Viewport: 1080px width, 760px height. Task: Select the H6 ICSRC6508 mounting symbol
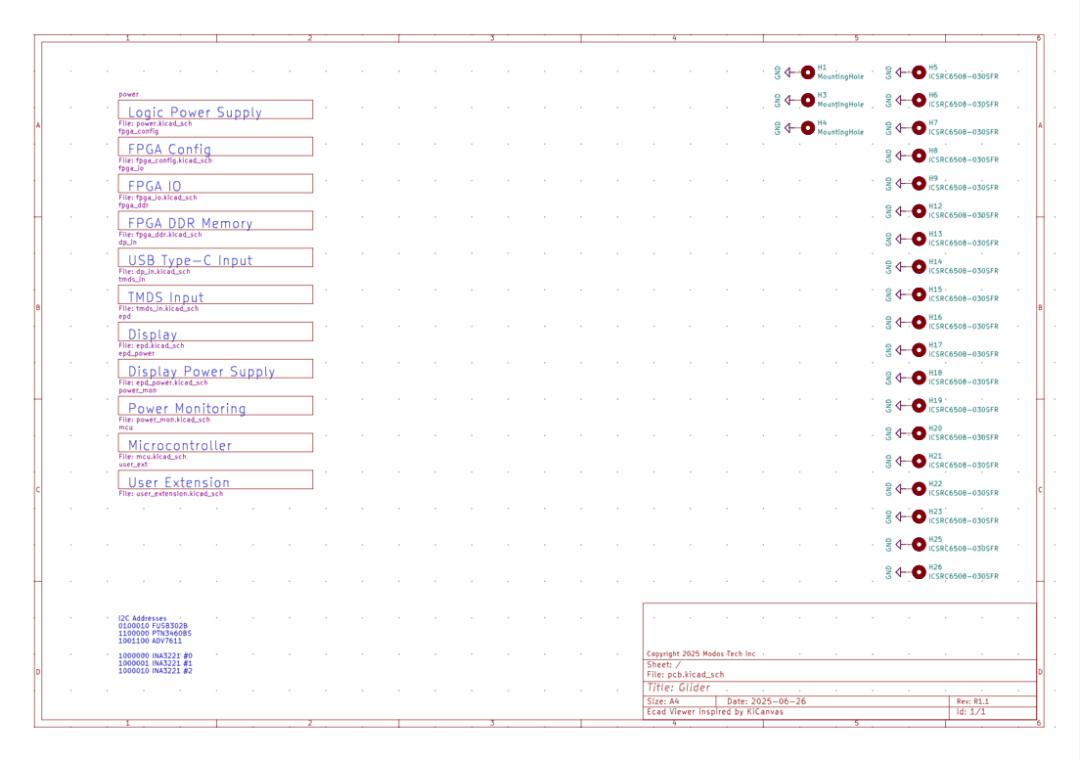[919, 100]
